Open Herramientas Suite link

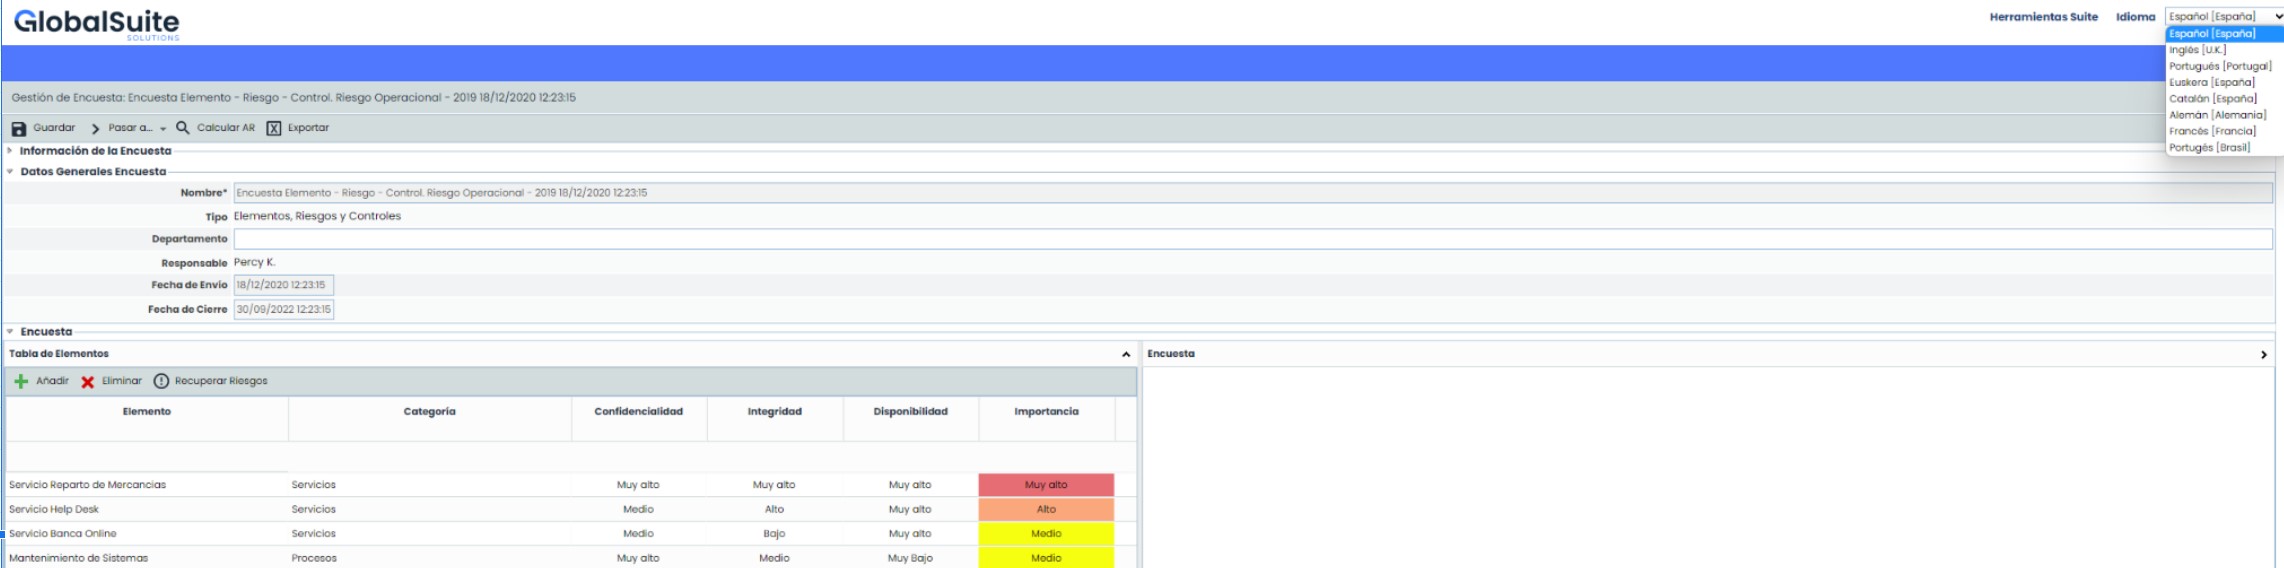(2043, 17)
